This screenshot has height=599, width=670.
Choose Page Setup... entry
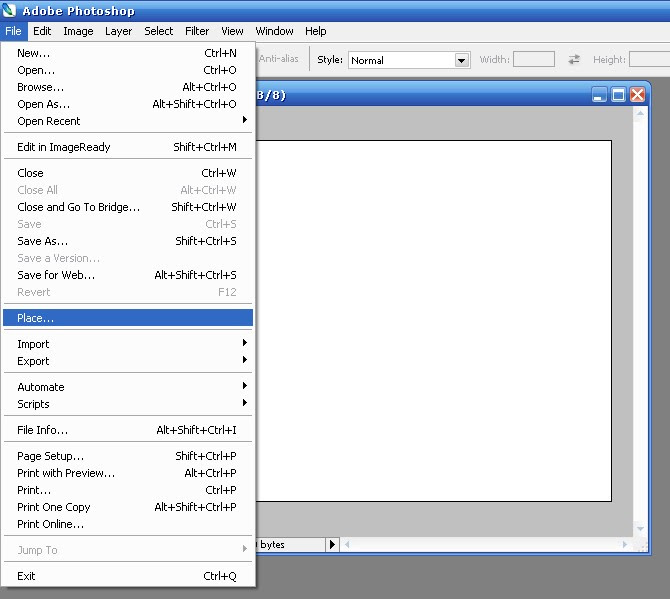click(x=128, y=456)
